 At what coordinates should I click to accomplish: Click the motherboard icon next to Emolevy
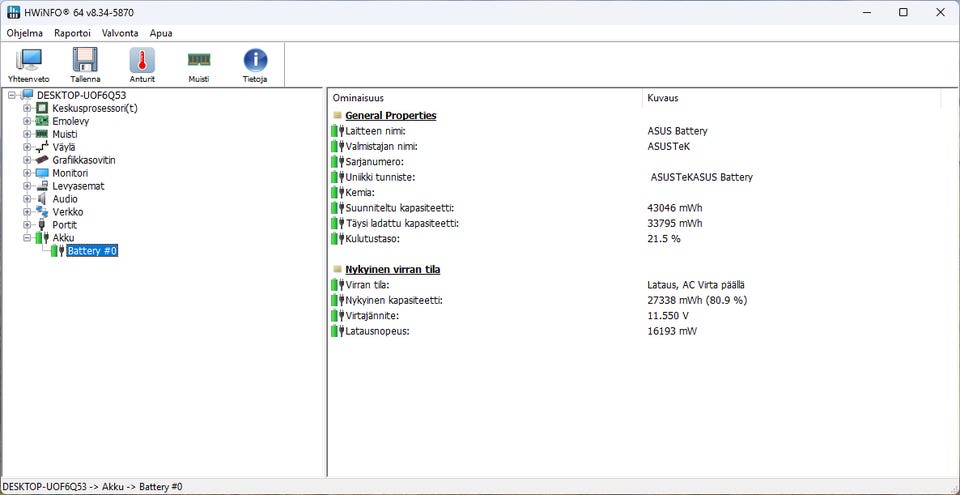tap(42, 121)
